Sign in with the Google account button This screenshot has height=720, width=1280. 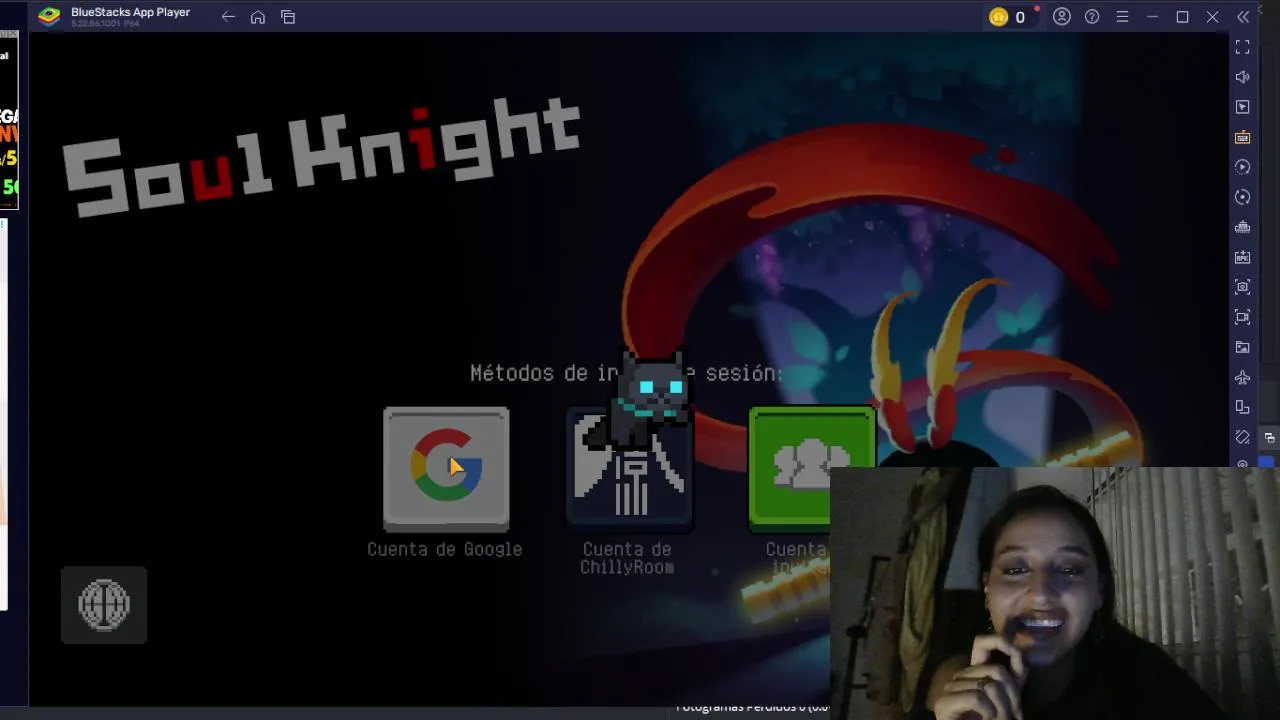point(446,468)
